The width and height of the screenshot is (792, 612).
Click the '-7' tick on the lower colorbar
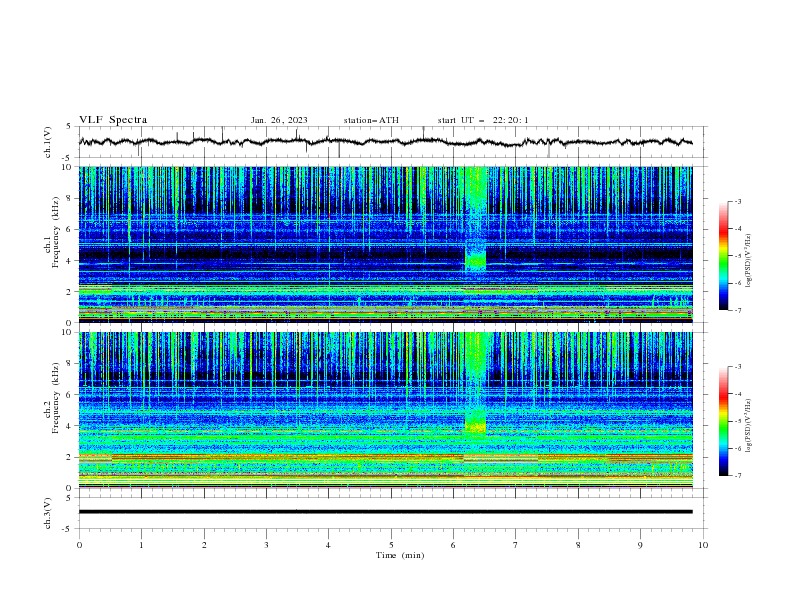tap(737, 476)
